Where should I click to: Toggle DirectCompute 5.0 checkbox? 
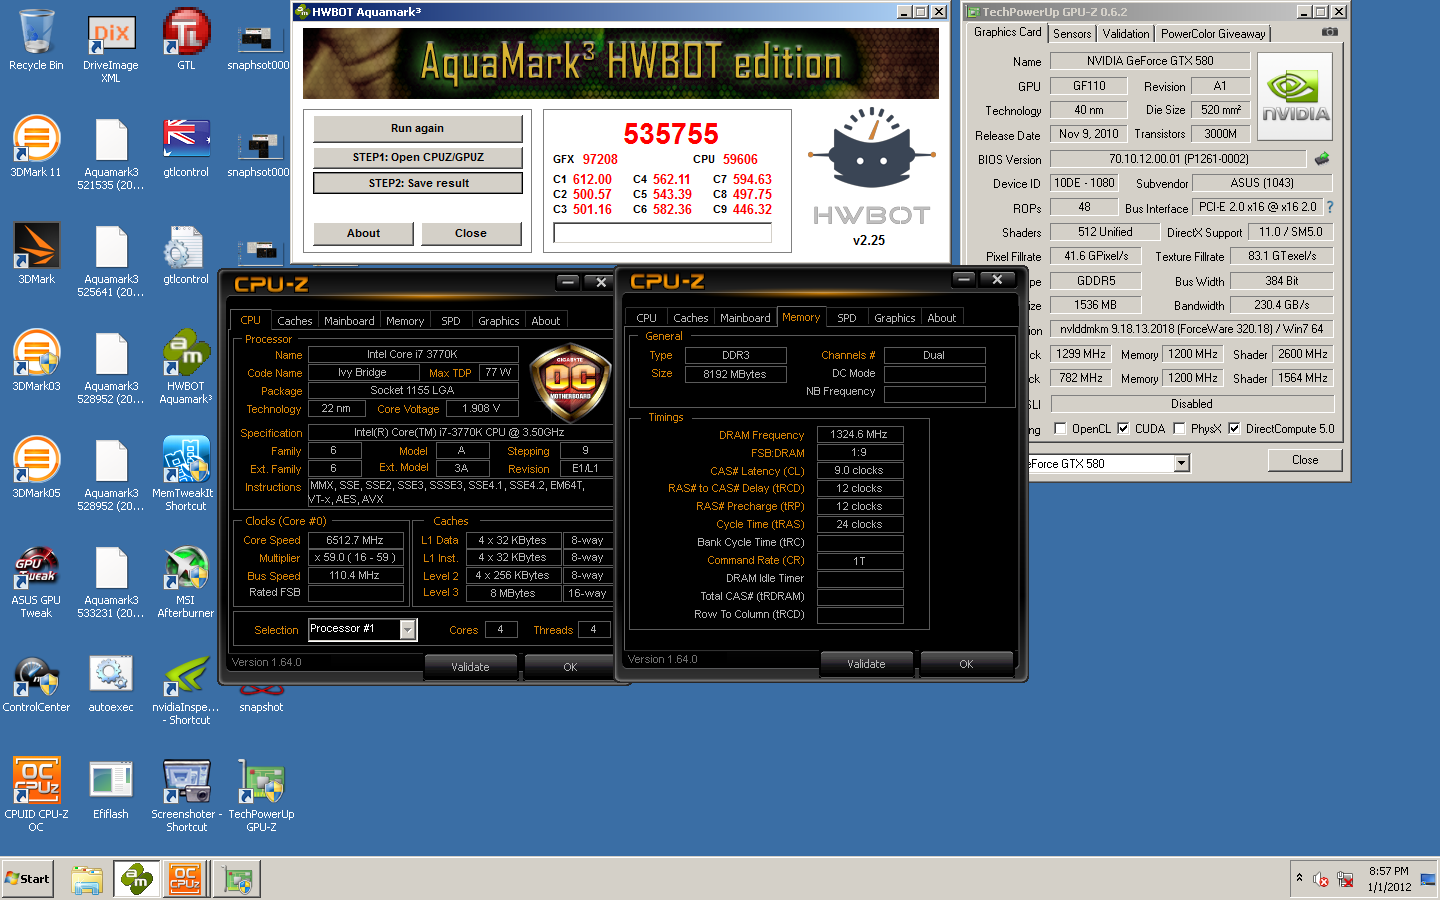[x=1234, y=428]
